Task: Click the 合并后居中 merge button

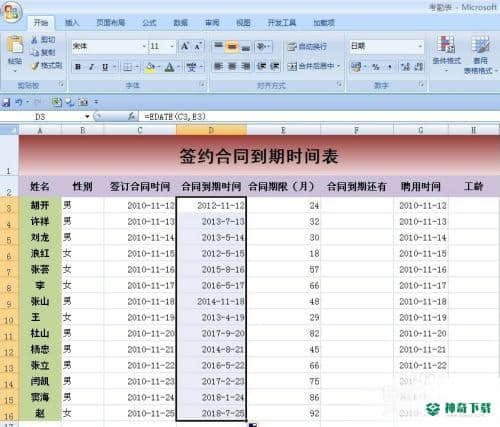Action: pos(314,66)
